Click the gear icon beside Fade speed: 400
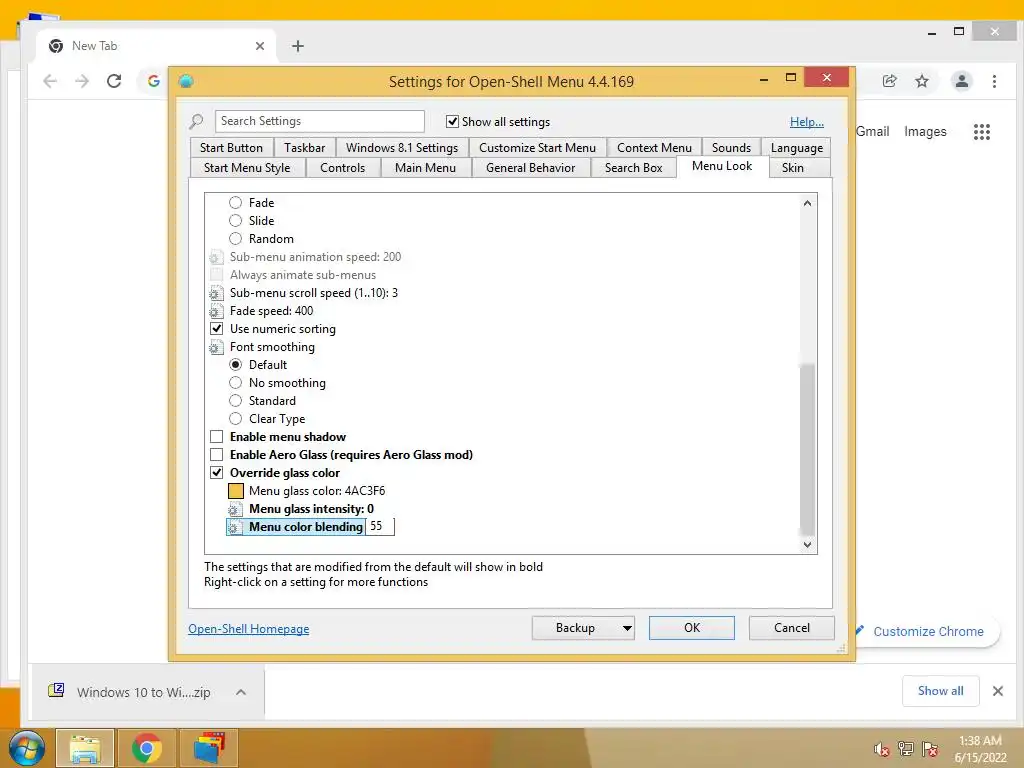 (x=216, y=311)
